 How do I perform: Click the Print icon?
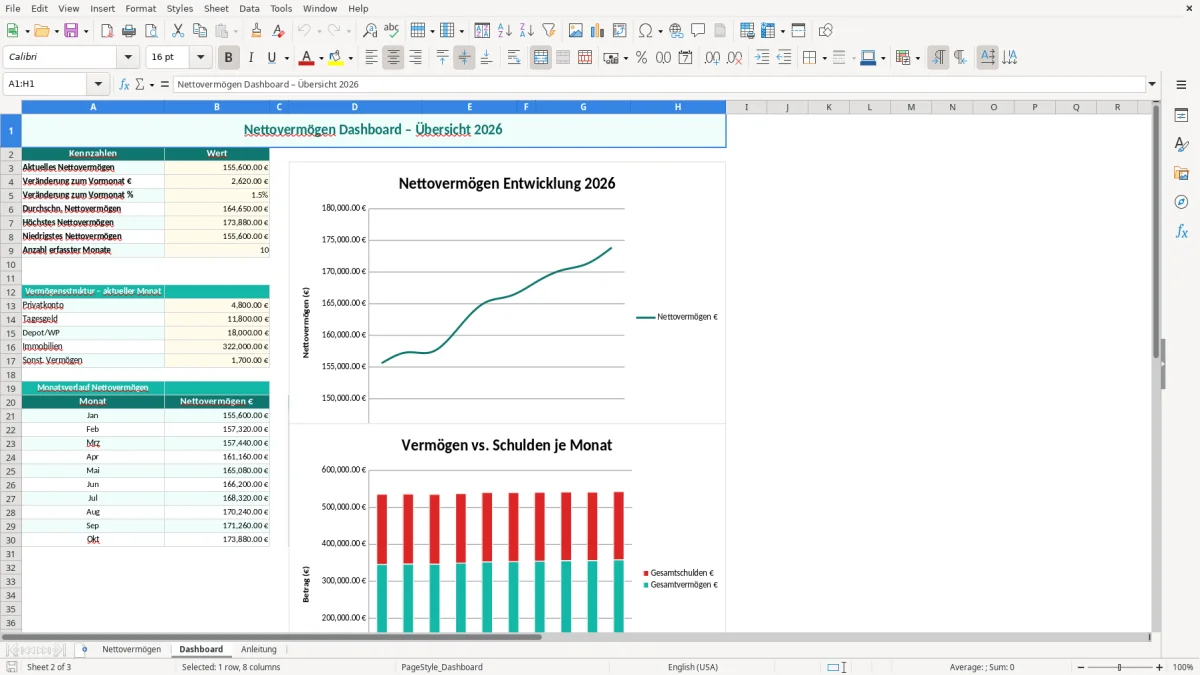pyautogui.click(x=129, y=31)
